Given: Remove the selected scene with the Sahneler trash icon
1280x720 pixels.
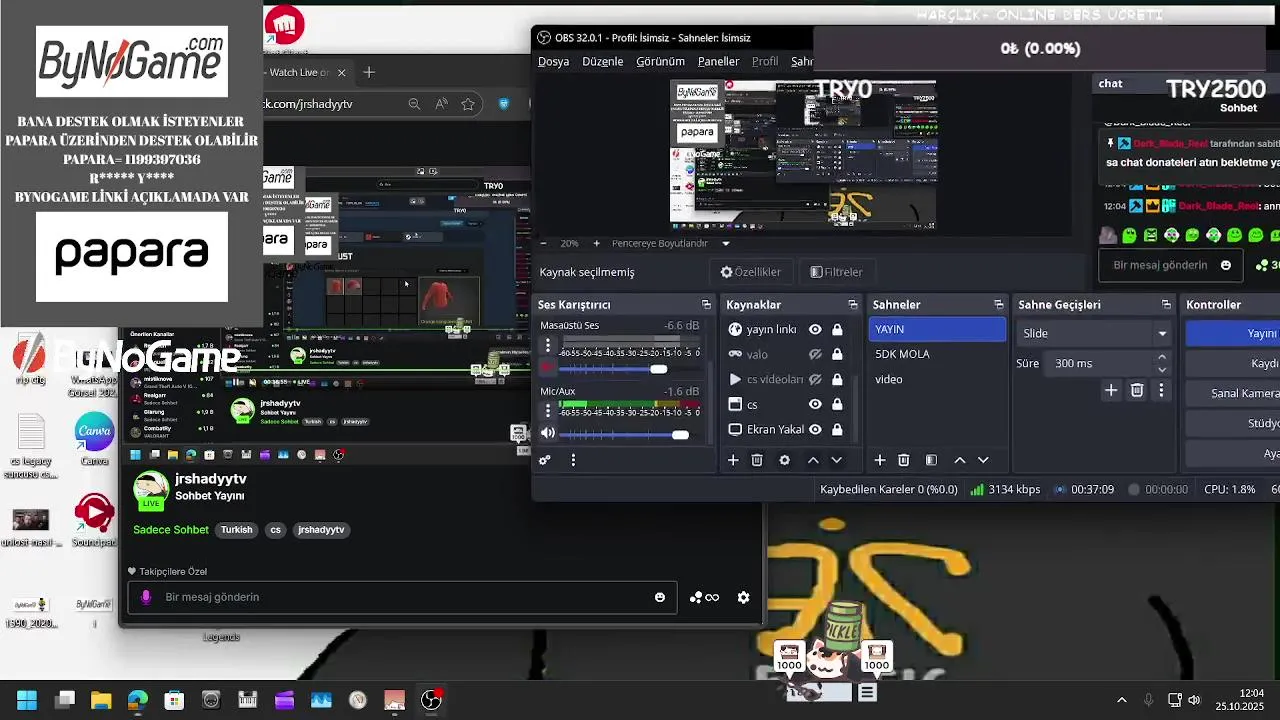Looking at the screenshot, I should [x=904, y=460].
